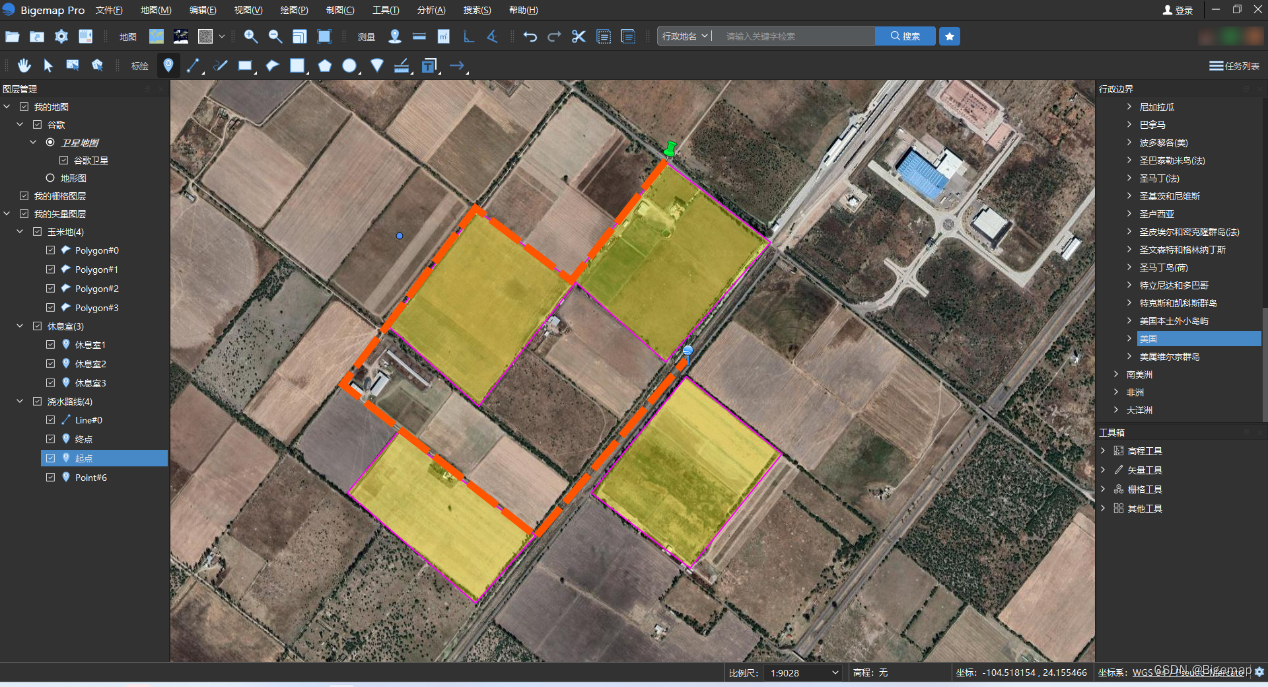Collapse the 我的地图 tree node
The height and width of the screenshot is (687, 1268).
pyautogui.click(x=8, y=106)
